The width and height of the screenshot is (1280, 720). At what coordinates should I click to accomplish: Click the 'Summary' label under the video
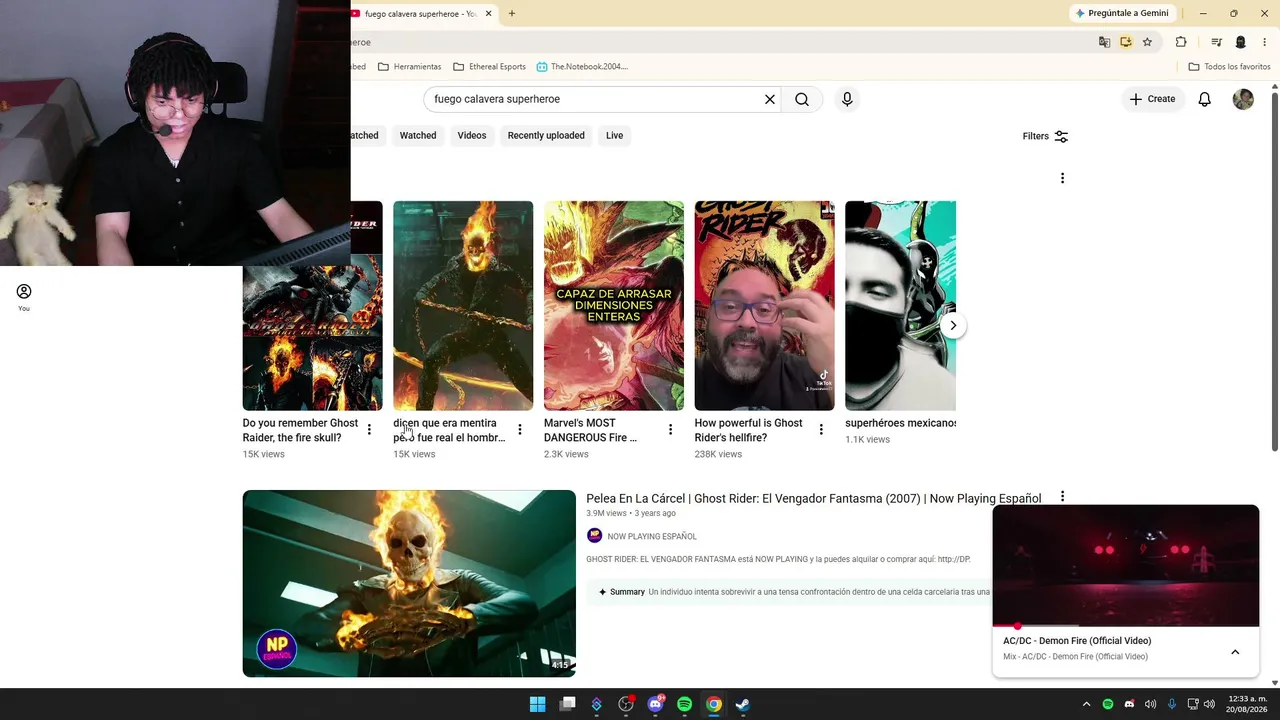[x=627, y=592]
